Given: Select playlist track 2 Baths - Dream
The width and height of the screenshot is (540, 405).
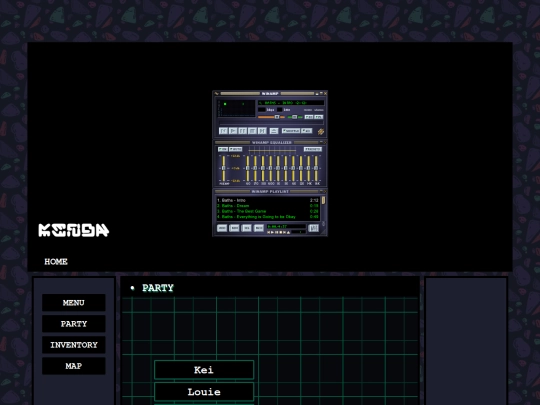Looking at the screenshot, I should click(x=268, y=206).
